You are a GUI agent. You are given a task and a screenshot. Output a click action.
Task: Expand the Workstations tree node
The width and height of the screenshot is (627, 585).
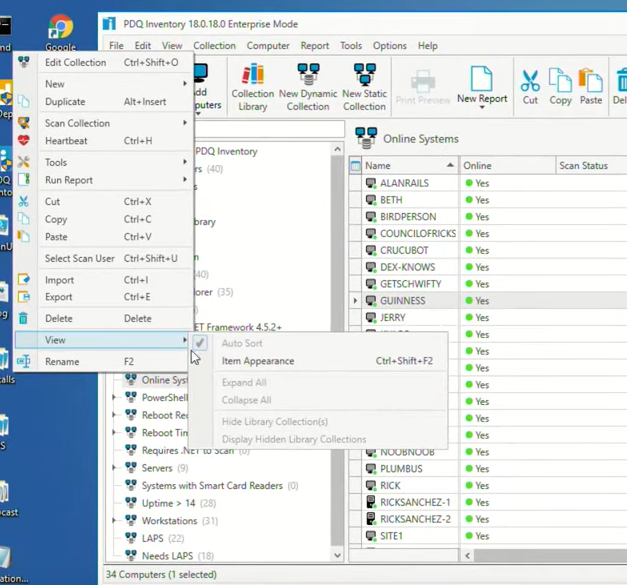(114, 520)
